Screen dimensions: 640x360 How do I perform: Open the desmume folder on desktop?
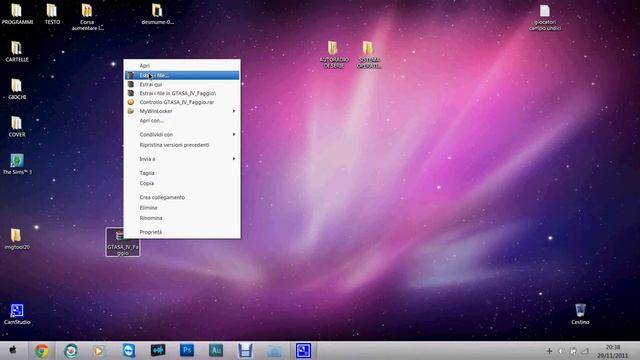pyautogui.click(x=158, y=13)
